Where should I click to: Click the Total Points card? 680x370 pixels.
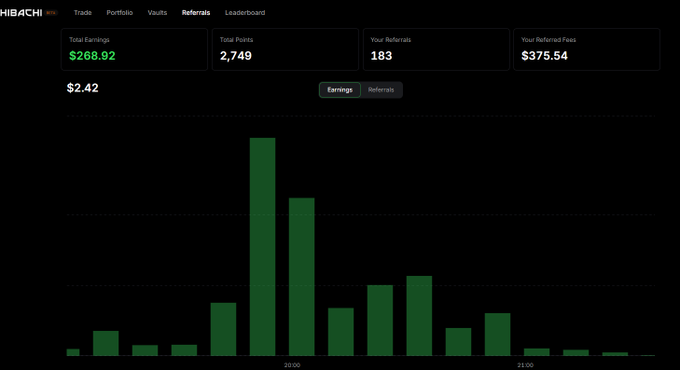285,49
